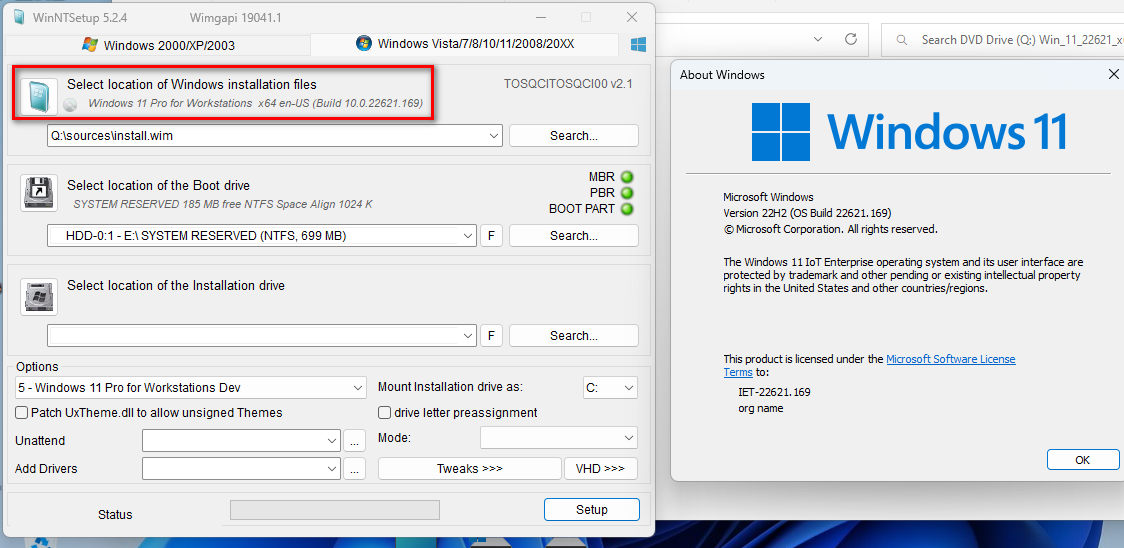Viewport: 1124px width, 548px height.
Task: Close the About Windows dialog
Action: pos(1113,75)
